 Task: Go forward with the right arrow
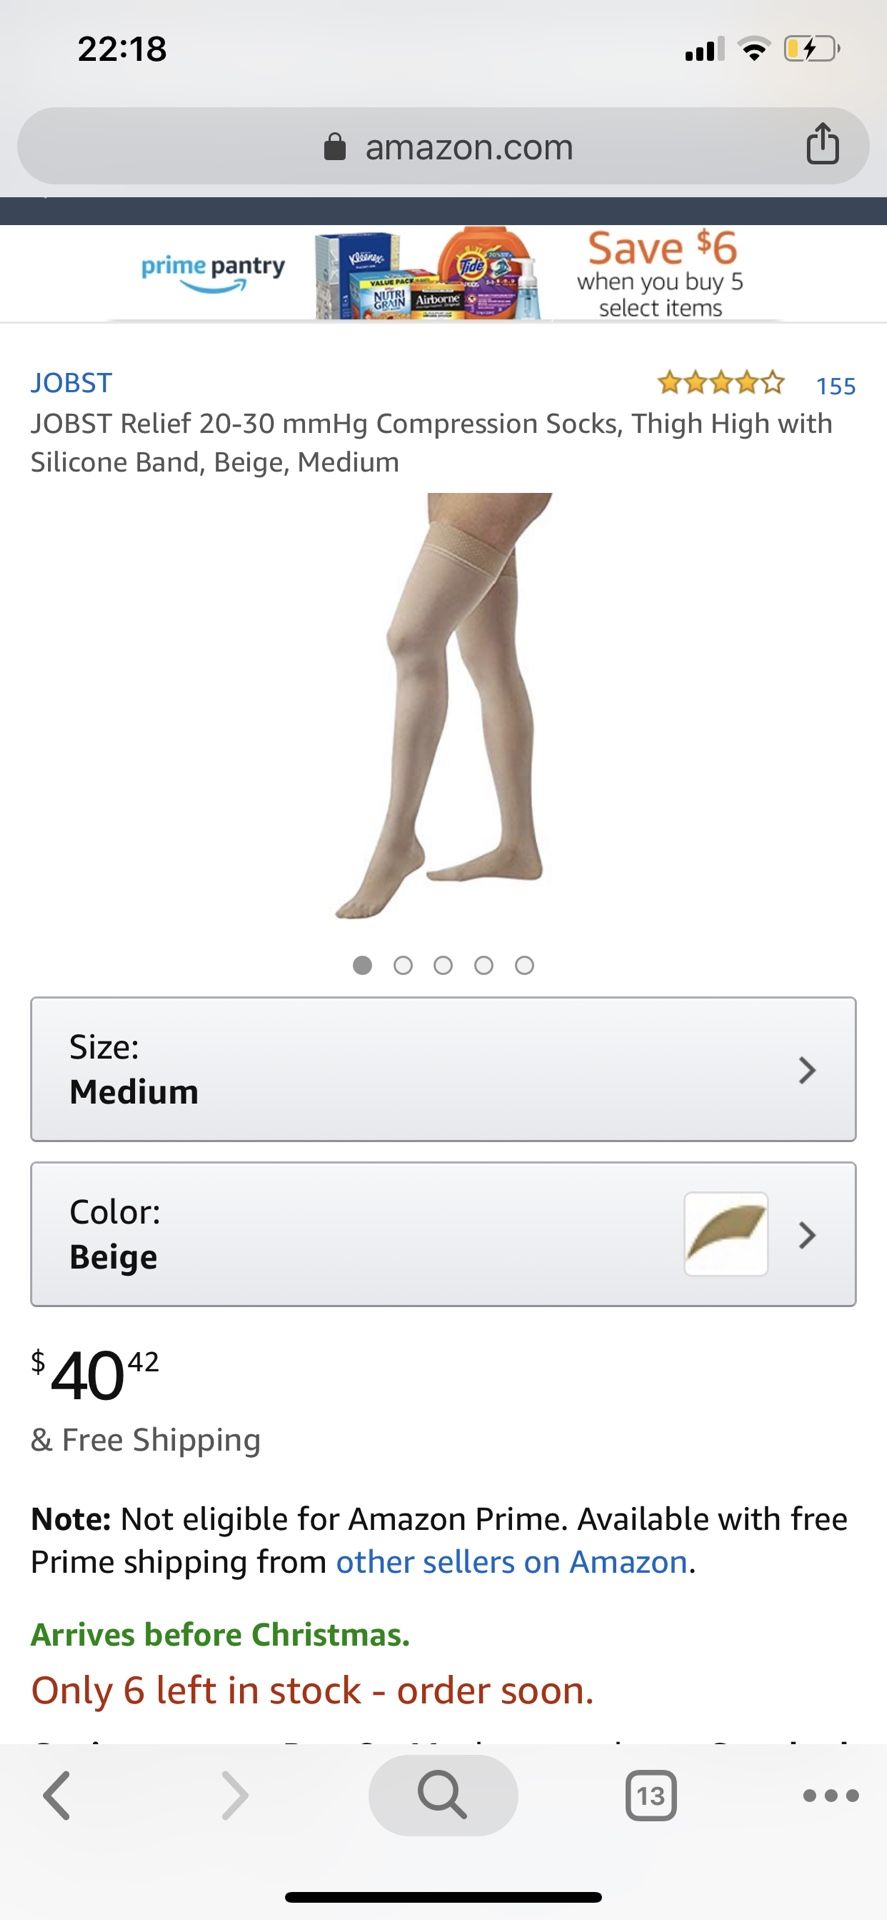pos(234,1795)
